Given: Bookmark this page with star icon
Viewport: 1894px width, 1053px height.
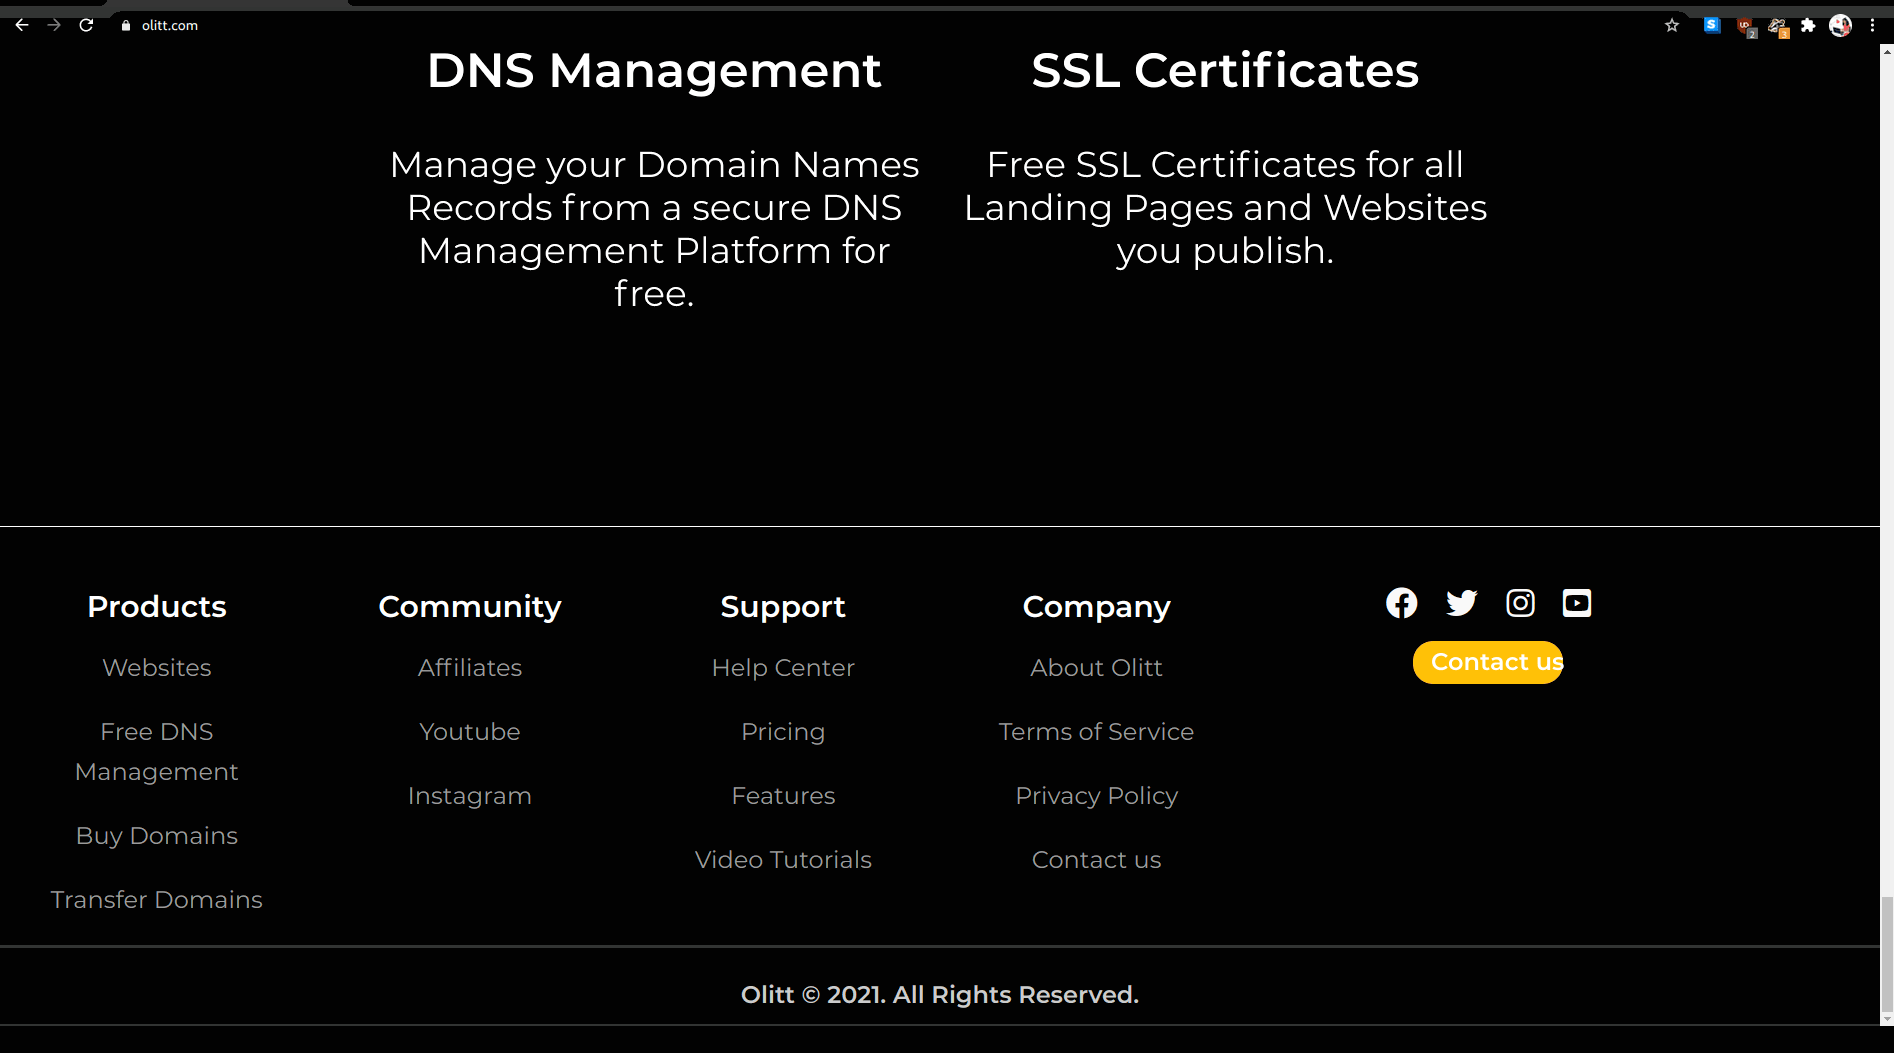Looking at the screenshot, I should 1672,25.
